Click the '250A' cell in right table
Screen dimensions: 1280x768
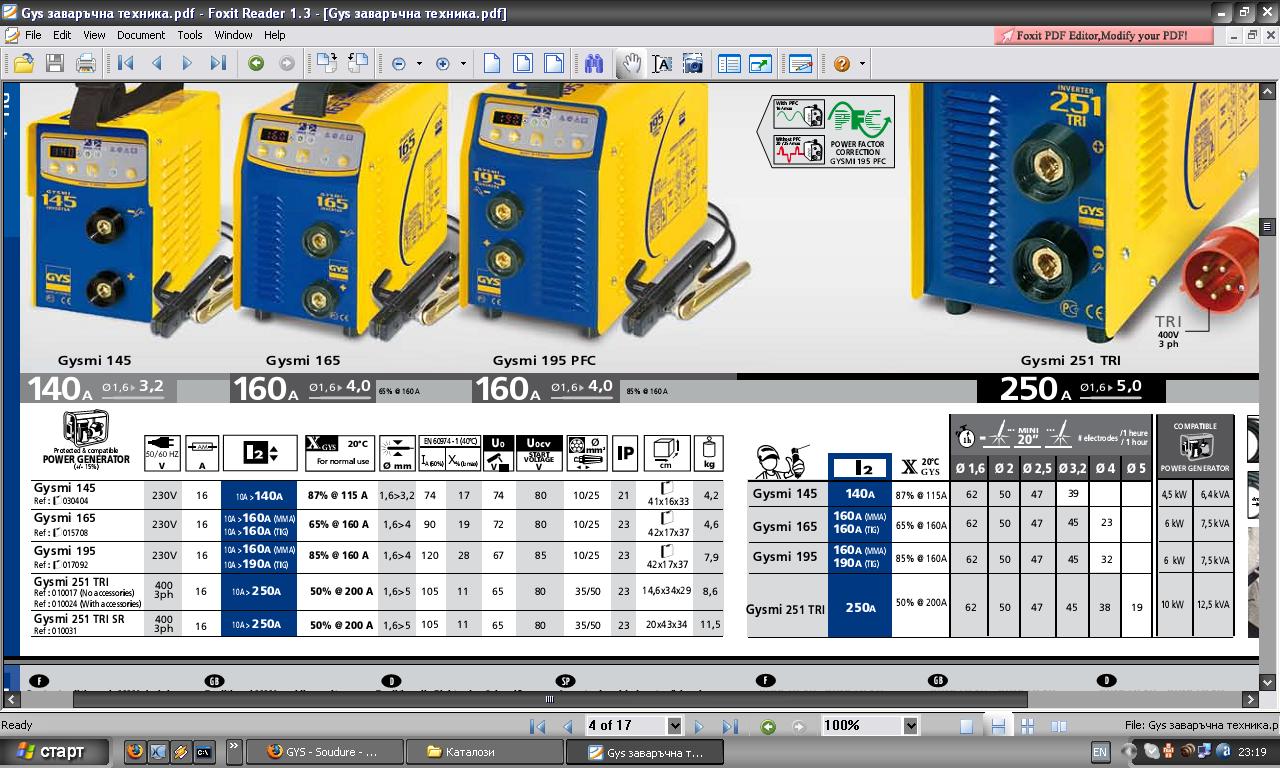[x=860, y=607]
